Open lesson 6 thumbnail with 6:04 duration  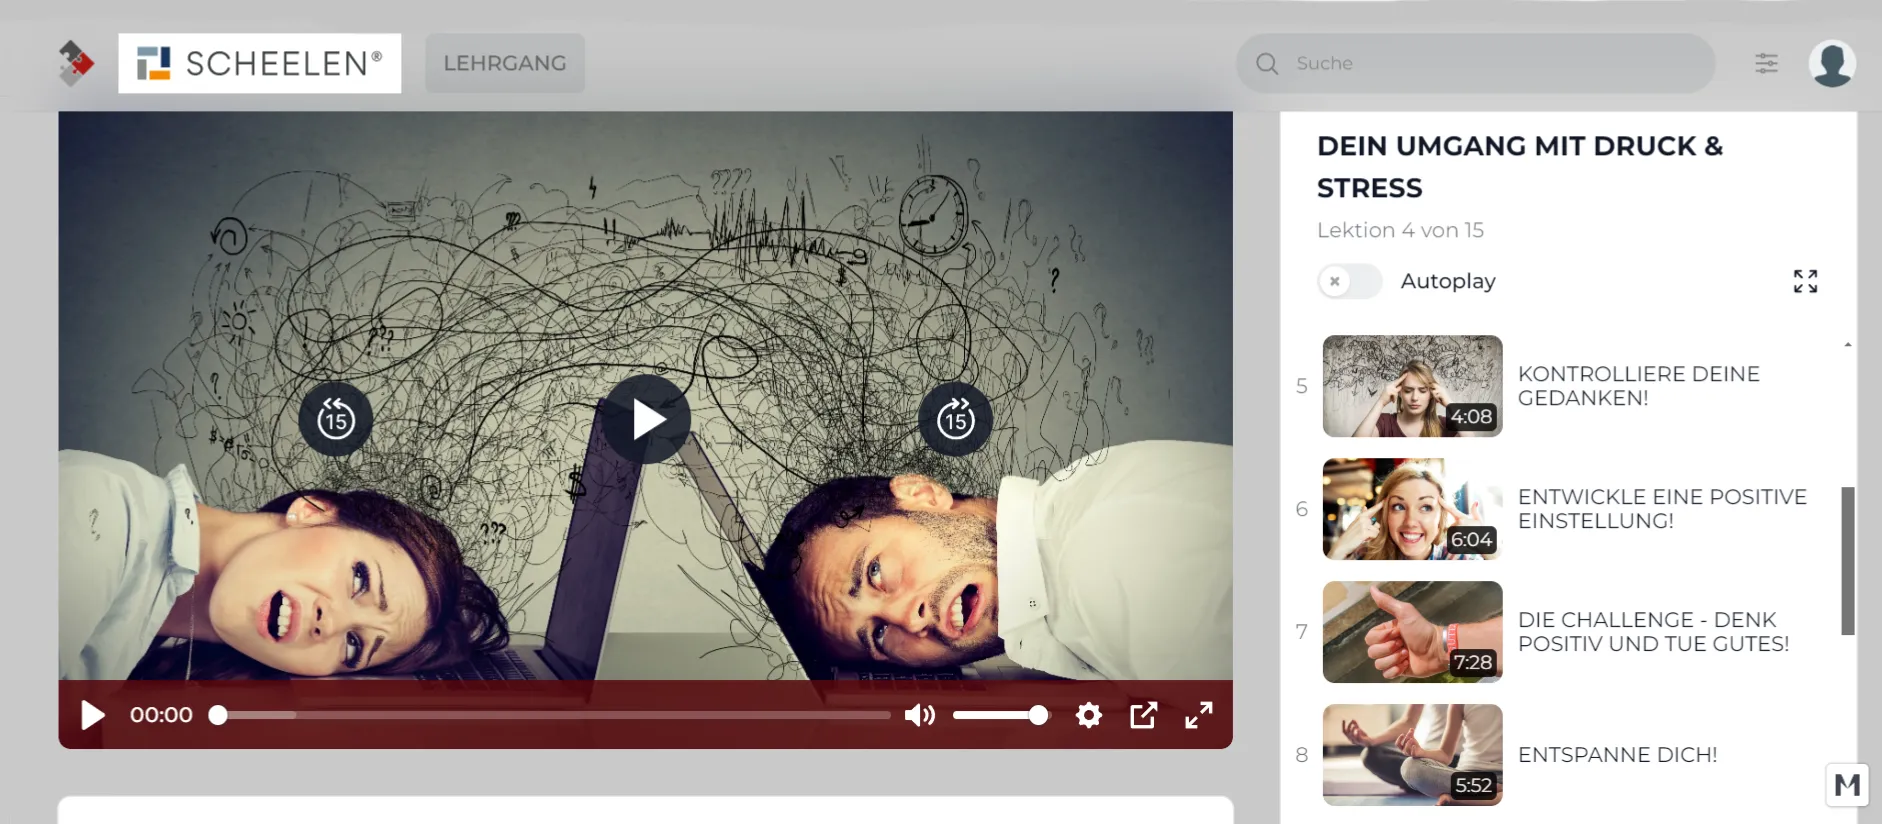pos(1412,509)
